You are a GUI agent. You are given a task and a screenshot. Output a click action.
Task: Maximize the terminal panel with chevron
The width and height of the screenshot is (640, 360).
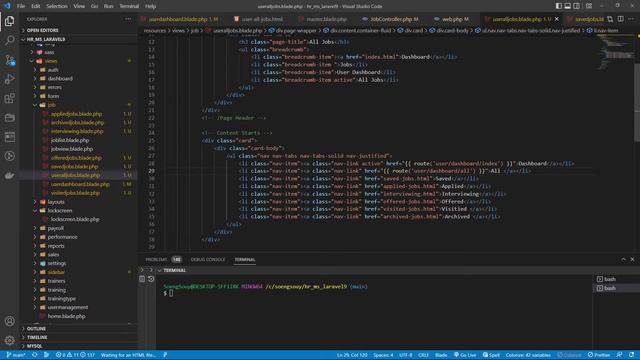coord(623,259)
